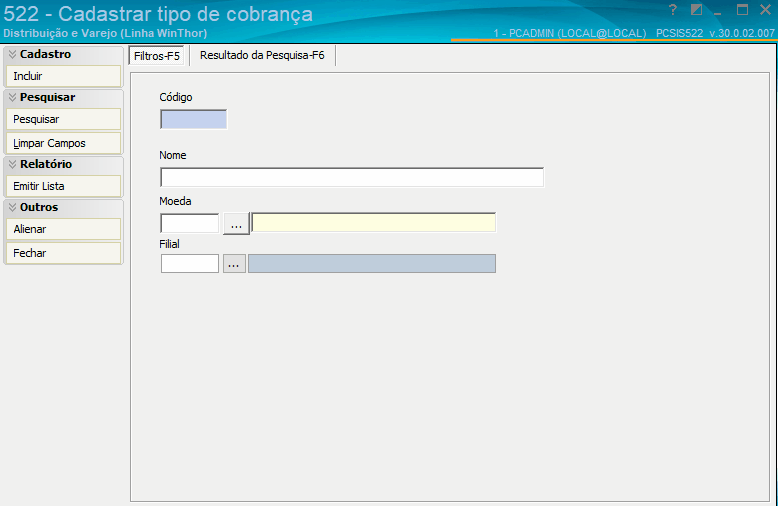Click the Filial label text
778x506 pixels.
tap(169, 244)
